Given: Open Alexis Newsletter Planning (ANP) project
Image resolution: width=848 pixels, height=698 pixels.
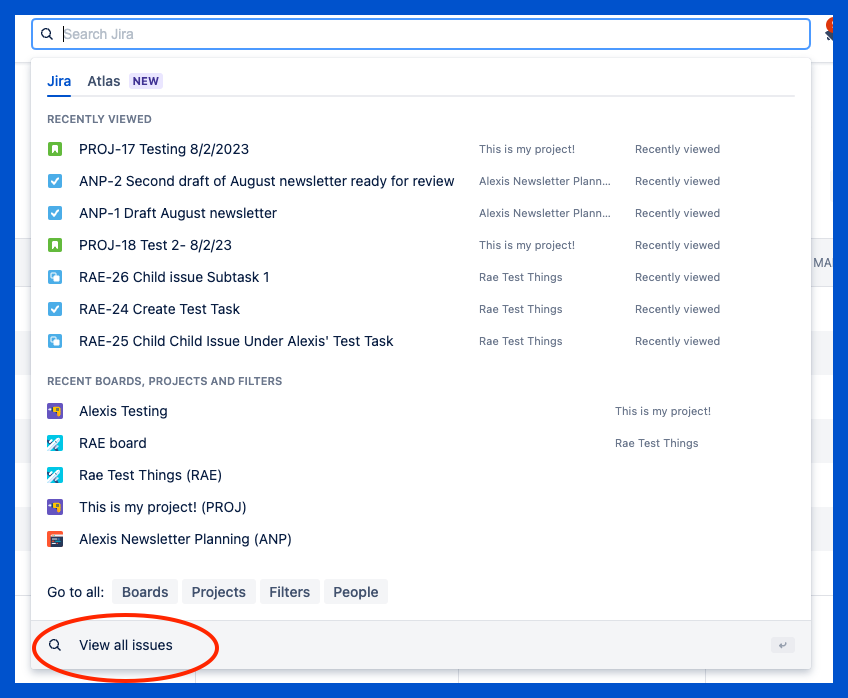Looking at the screenshot, I should point(186,539).
